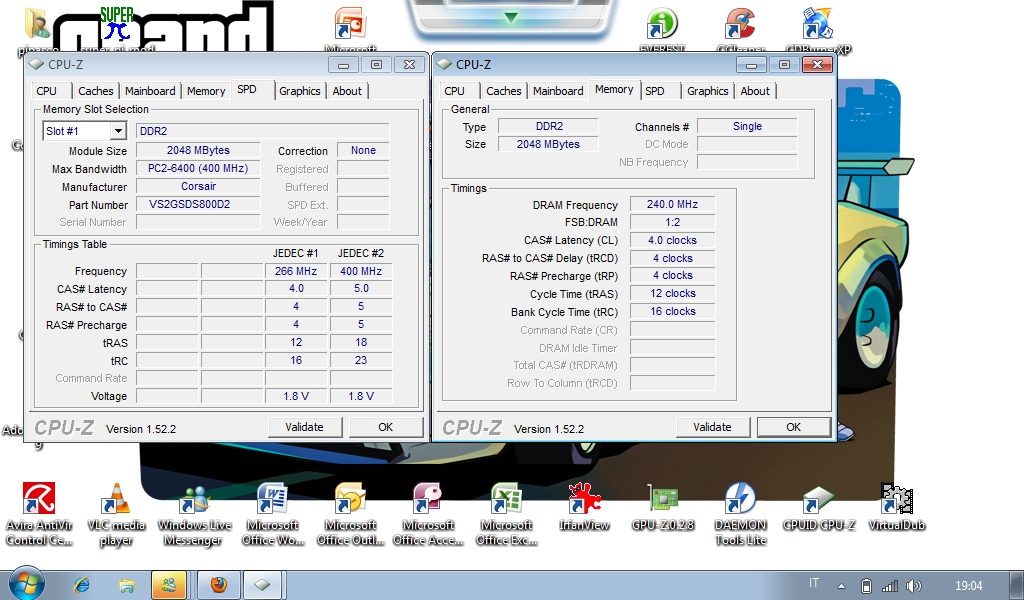Switch to Mainboard tab in SPD window
1024x600 pixels.
click(150, 91)
